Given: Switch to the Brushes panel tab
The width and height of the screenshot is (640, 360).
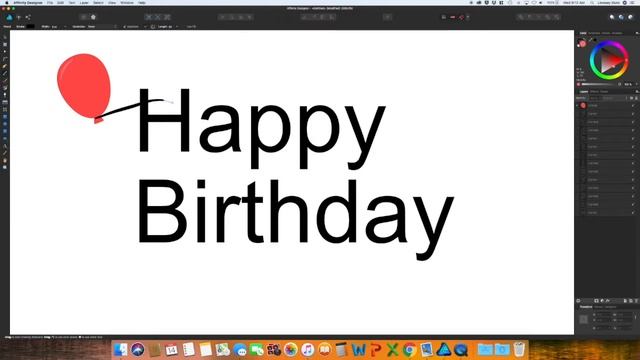Looking at the screenshot, I should point(617,33).
